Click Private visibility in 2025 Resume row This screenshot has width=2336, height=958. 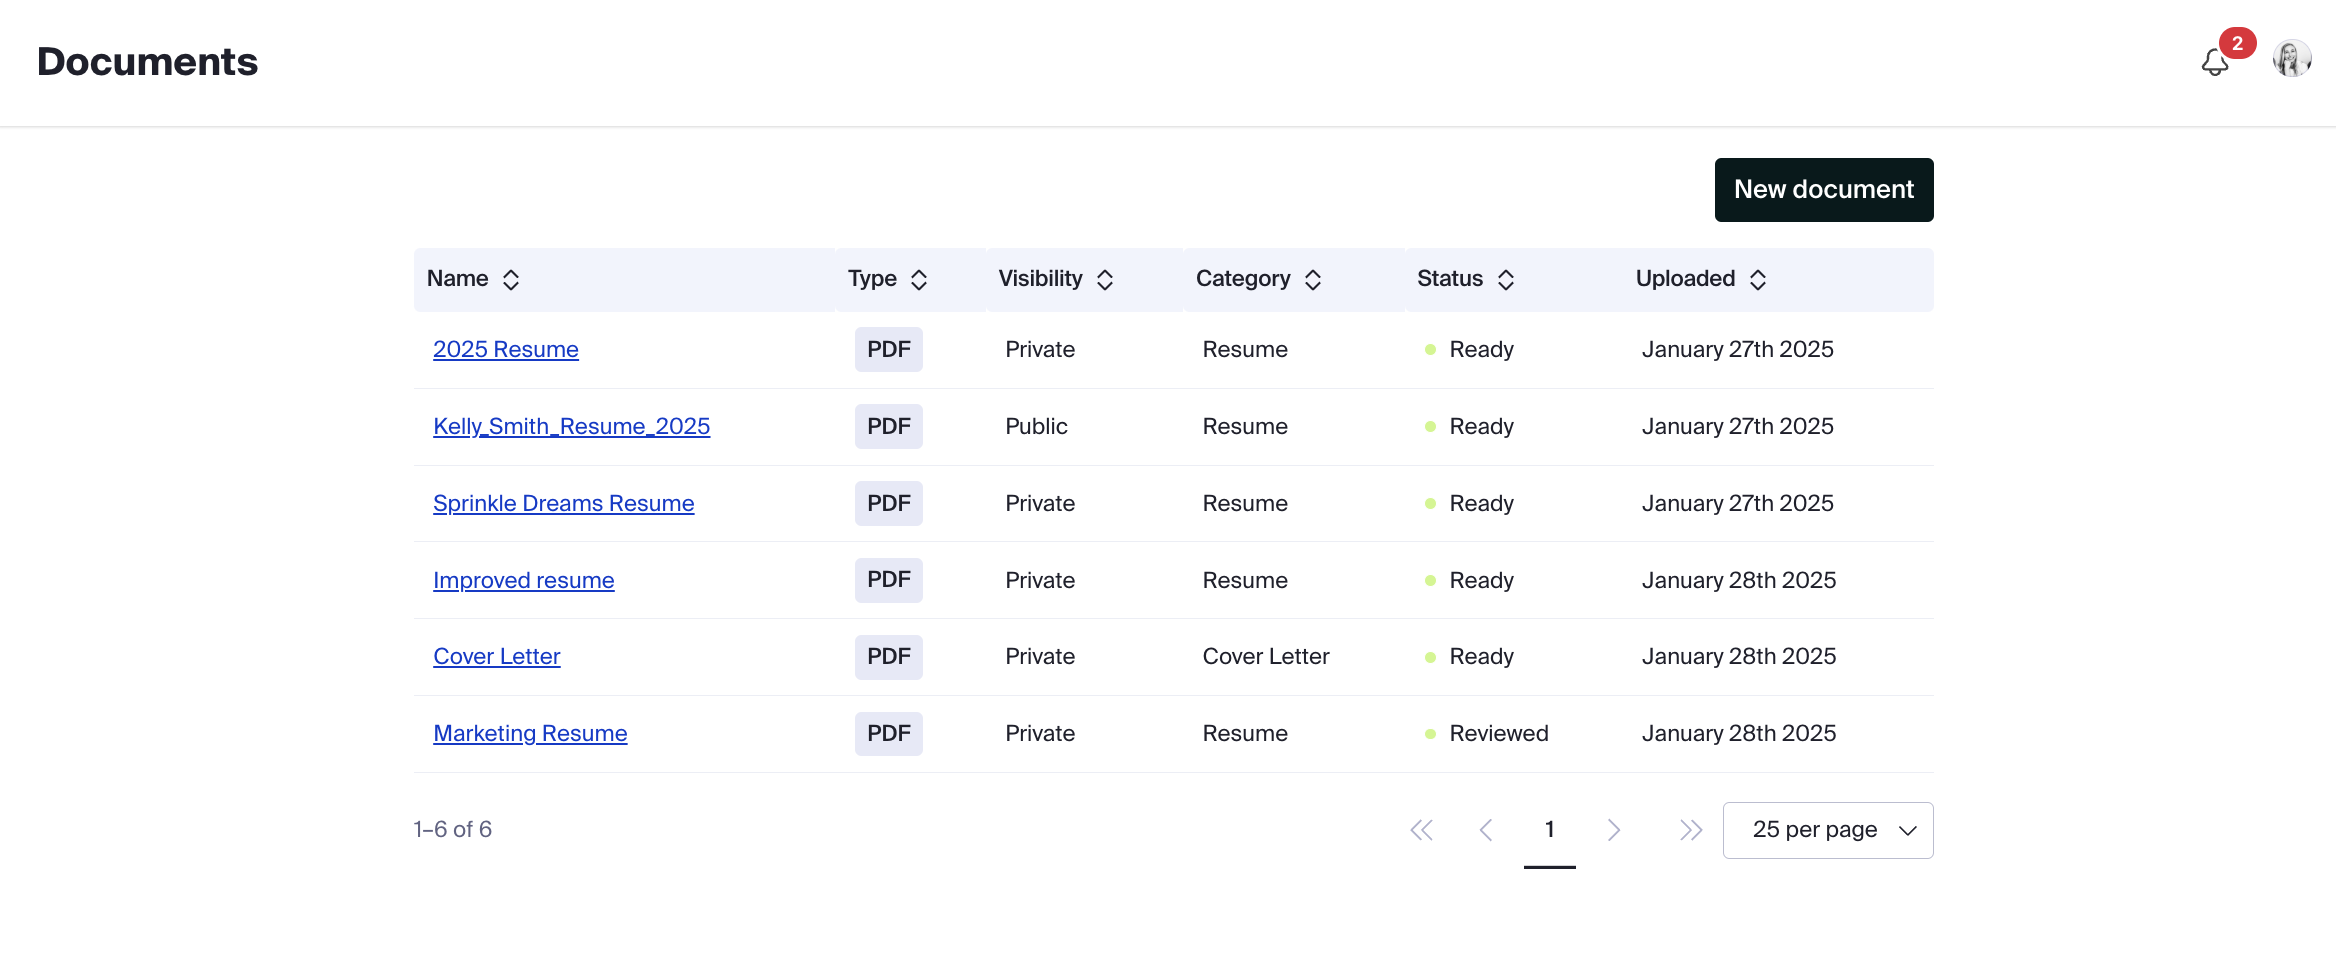1040,350
